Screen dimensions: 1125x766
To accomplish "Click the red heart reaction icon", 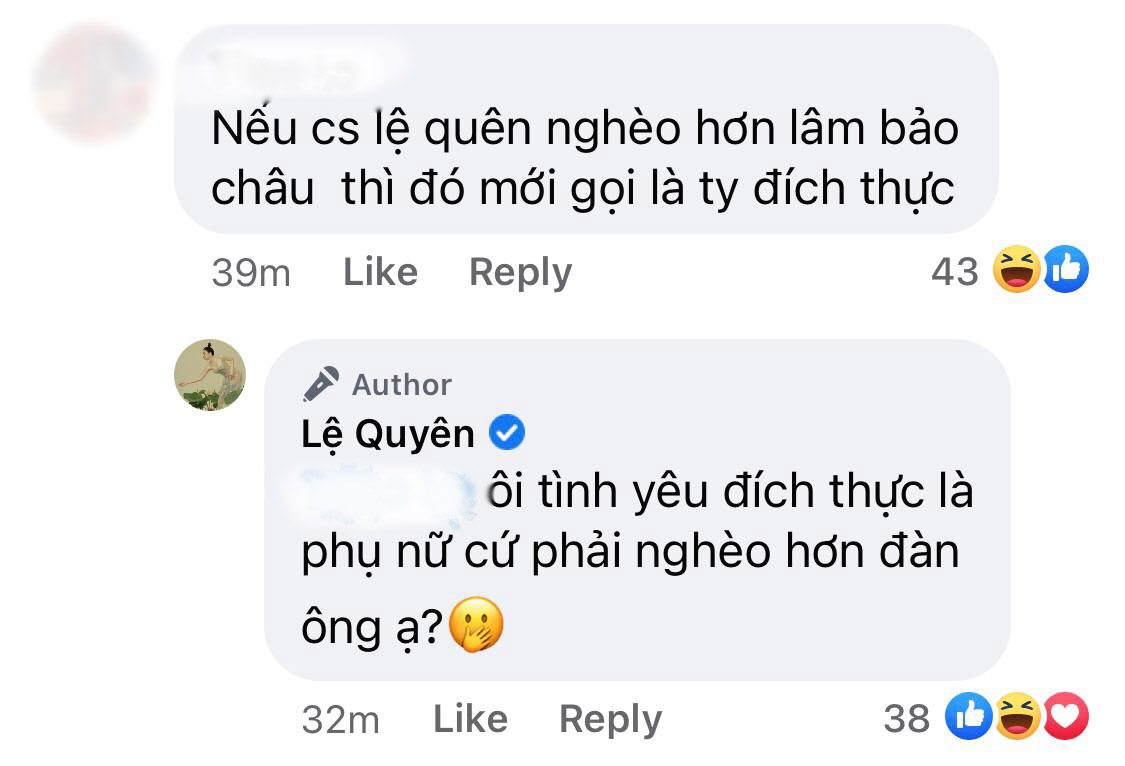I will point(1066,717).
